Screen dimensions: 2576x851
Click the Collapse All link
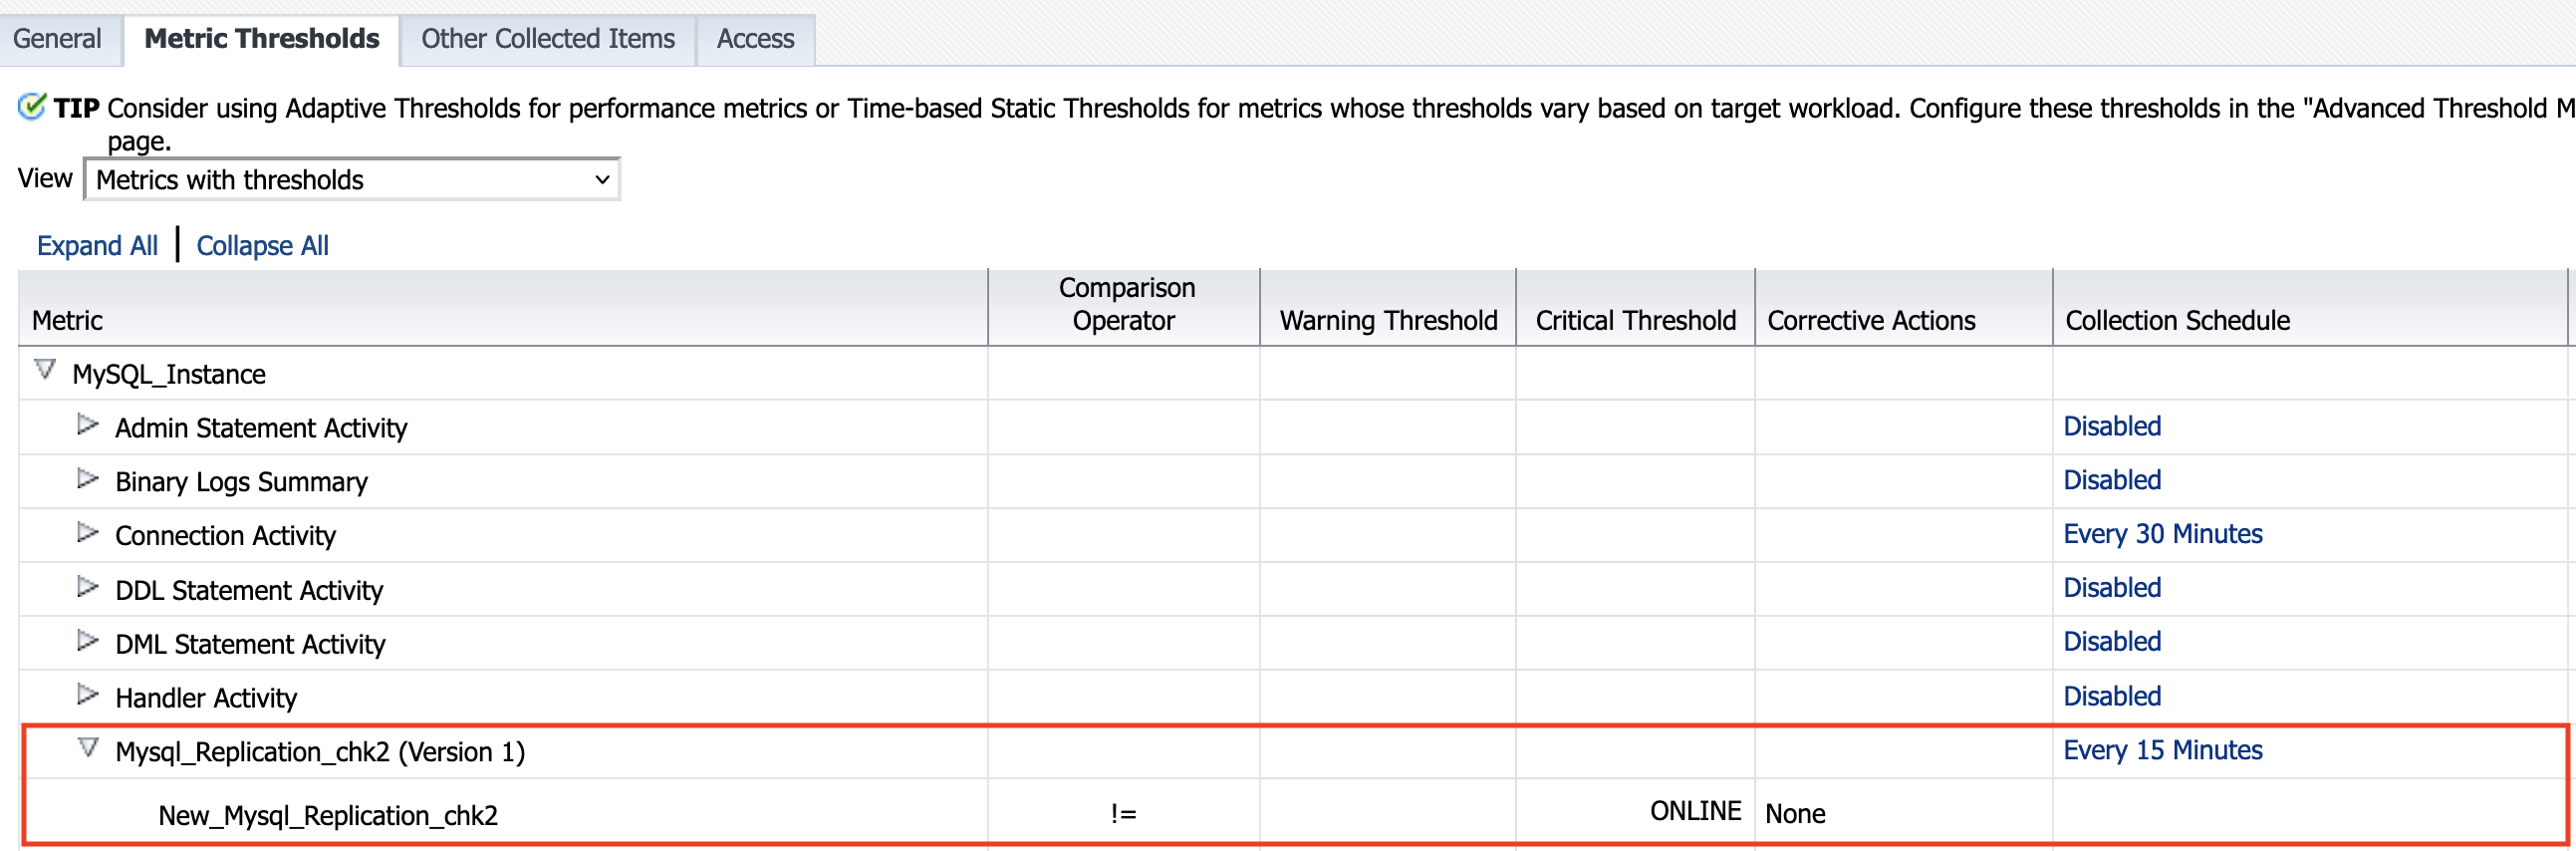(x=262, y=246)
